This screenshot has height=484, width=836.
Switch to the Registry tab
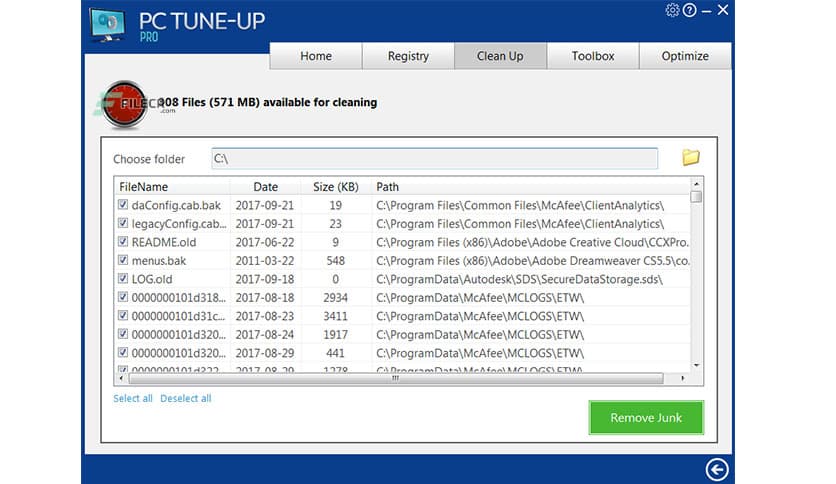408,56
